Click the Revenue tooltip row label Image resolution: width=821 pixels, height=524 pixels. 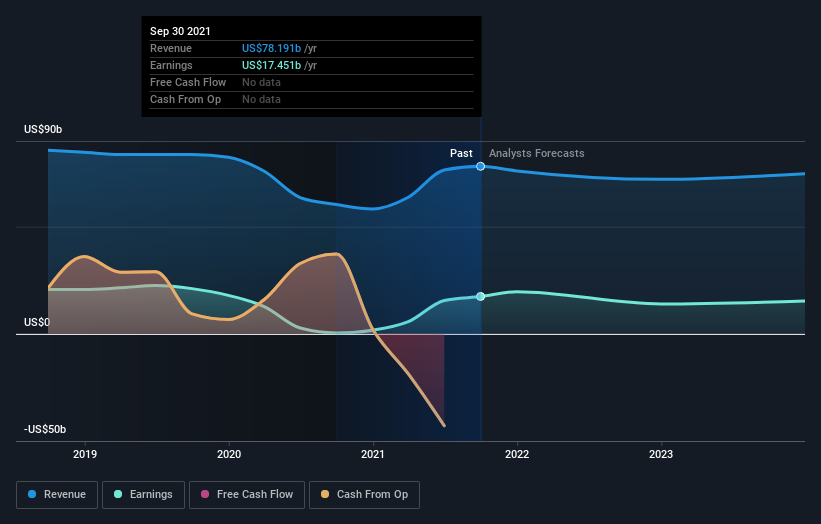171,48
